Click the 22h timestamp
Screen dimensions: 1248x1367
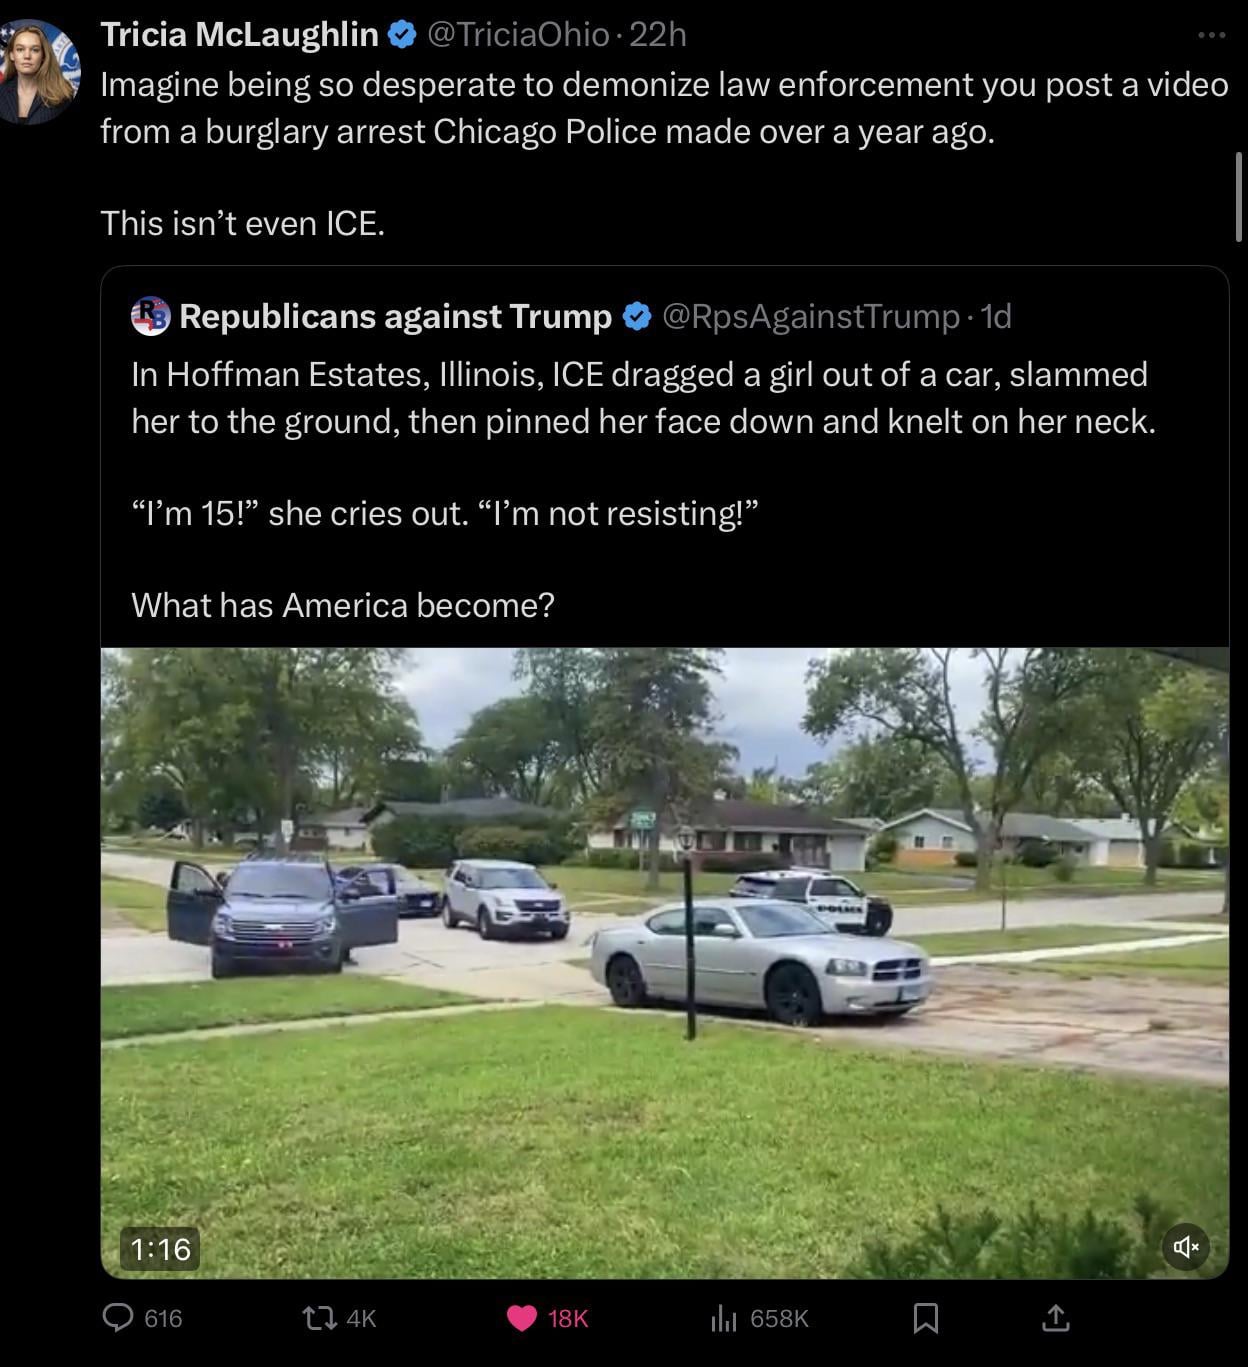tap(658, 35)
